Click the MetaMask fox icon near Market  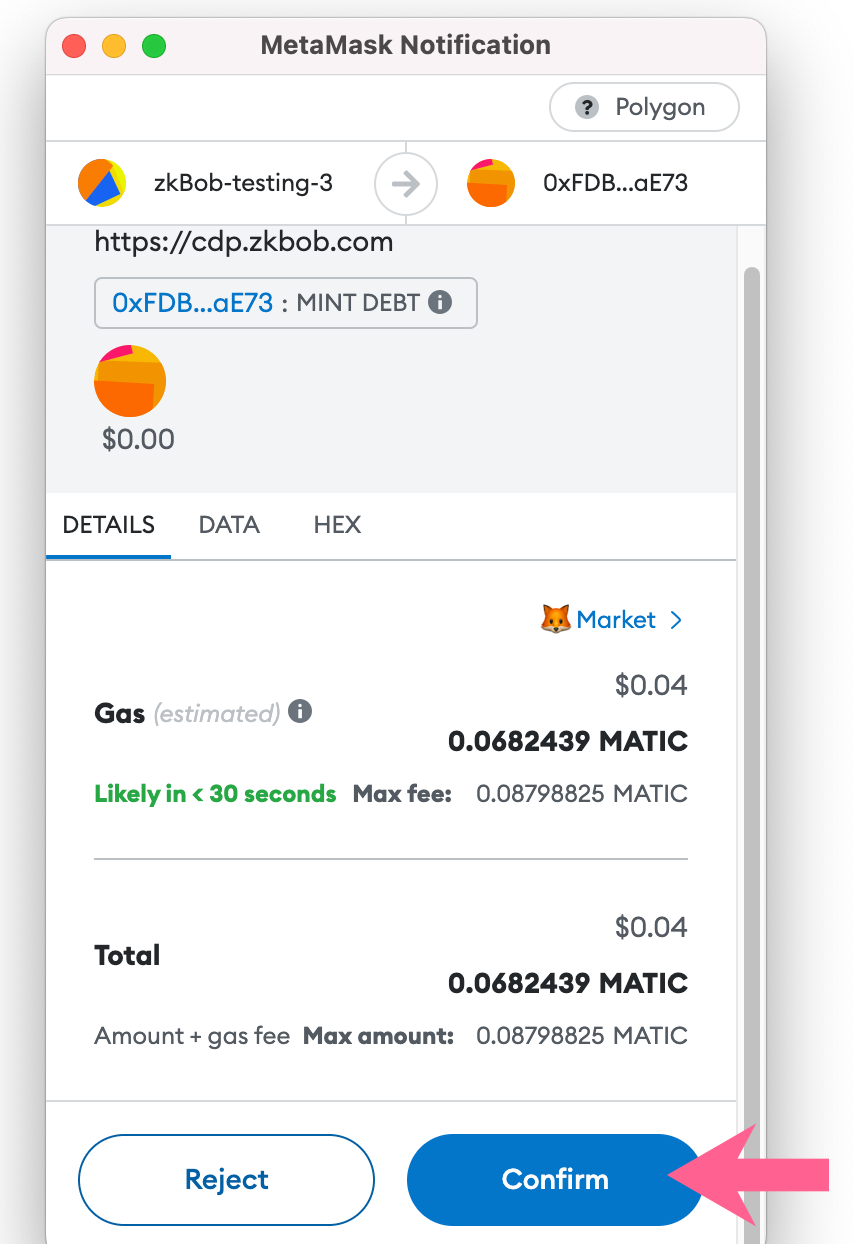point(555,620)
